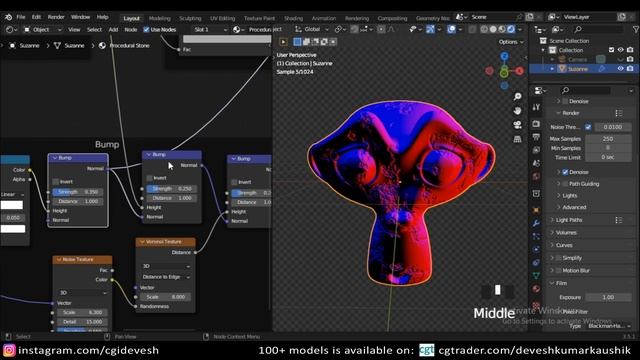Screen dimensions: 640x360
Task: Click the viewport pan hand icon
Action: (x=518, y=111)
